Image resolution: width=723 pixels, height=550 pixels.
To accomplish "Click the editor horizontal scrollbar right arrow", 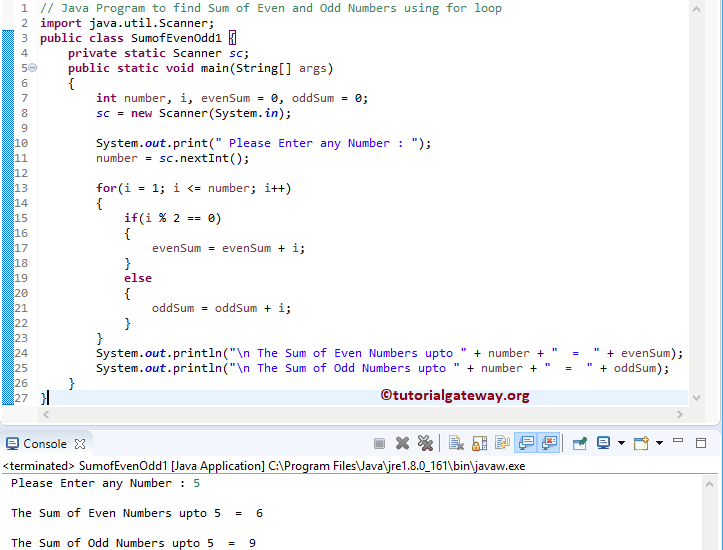I will 680,414.
